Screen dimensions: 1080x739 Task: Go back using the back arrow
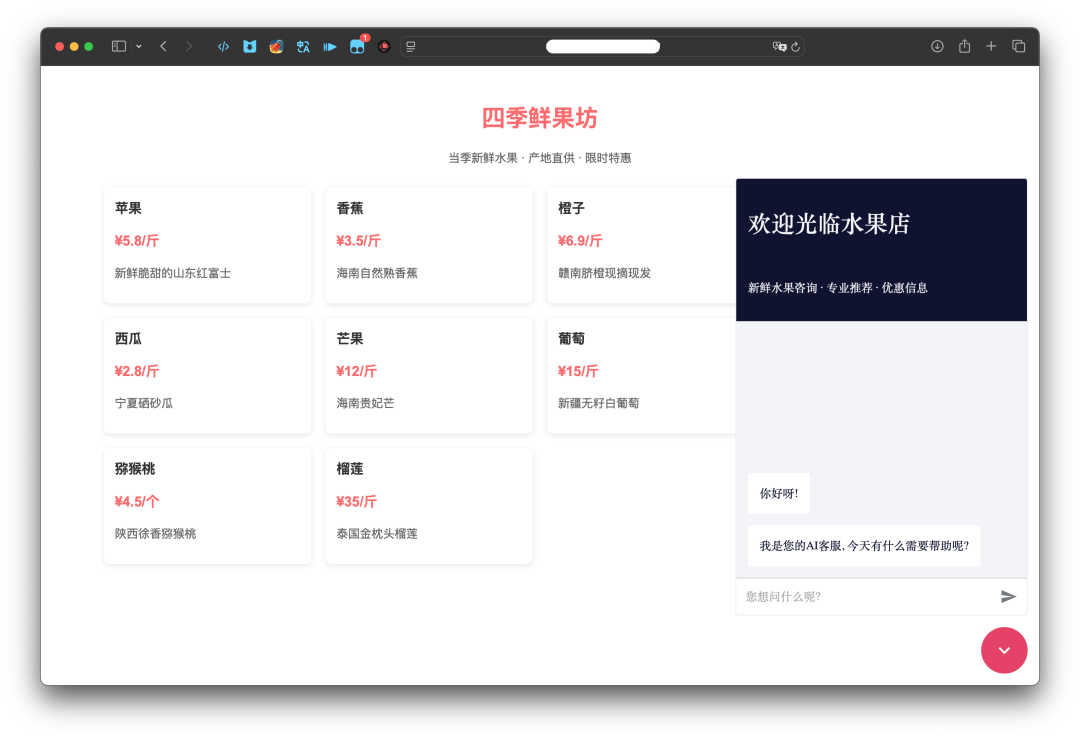click(163, 46)
